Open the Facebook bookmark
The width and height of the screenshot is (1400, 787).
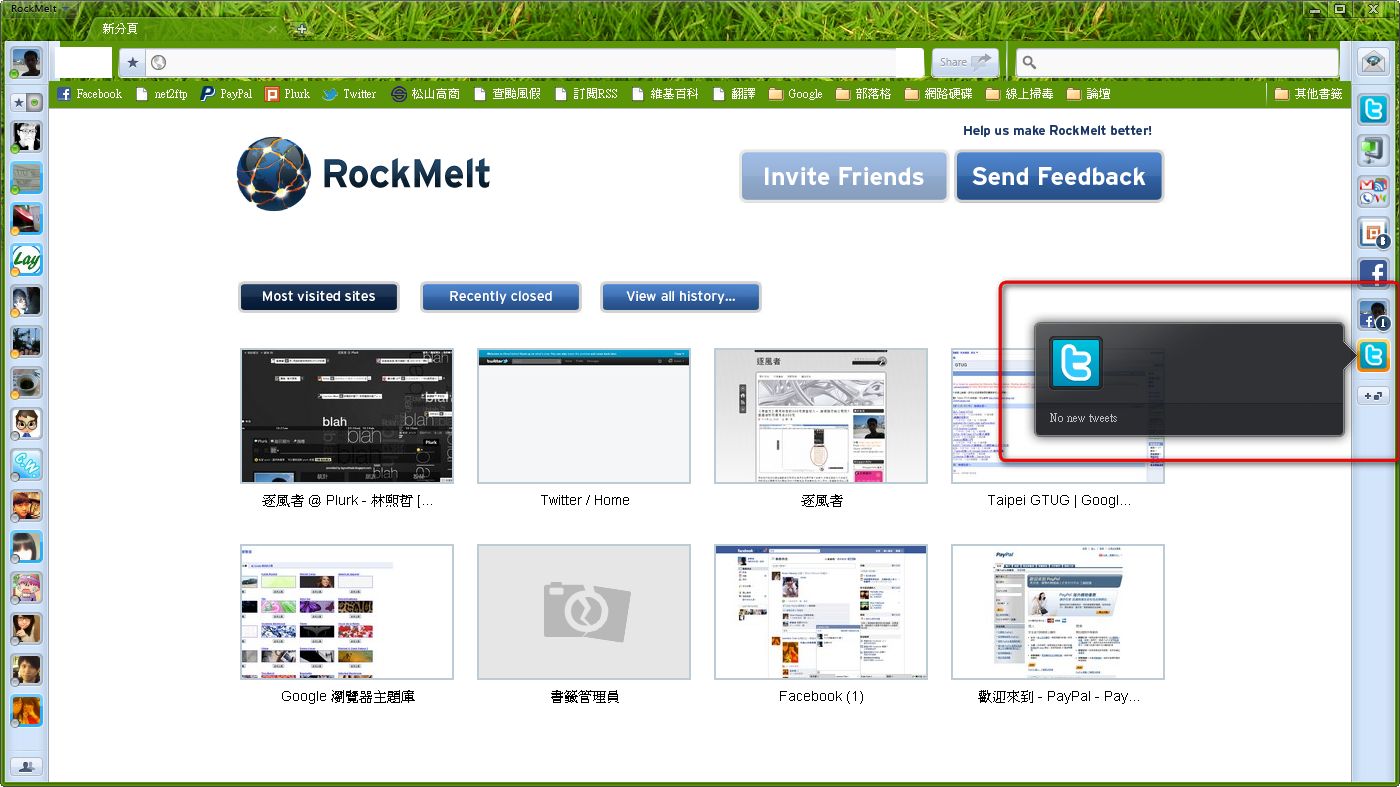click(x=90, y=94)
